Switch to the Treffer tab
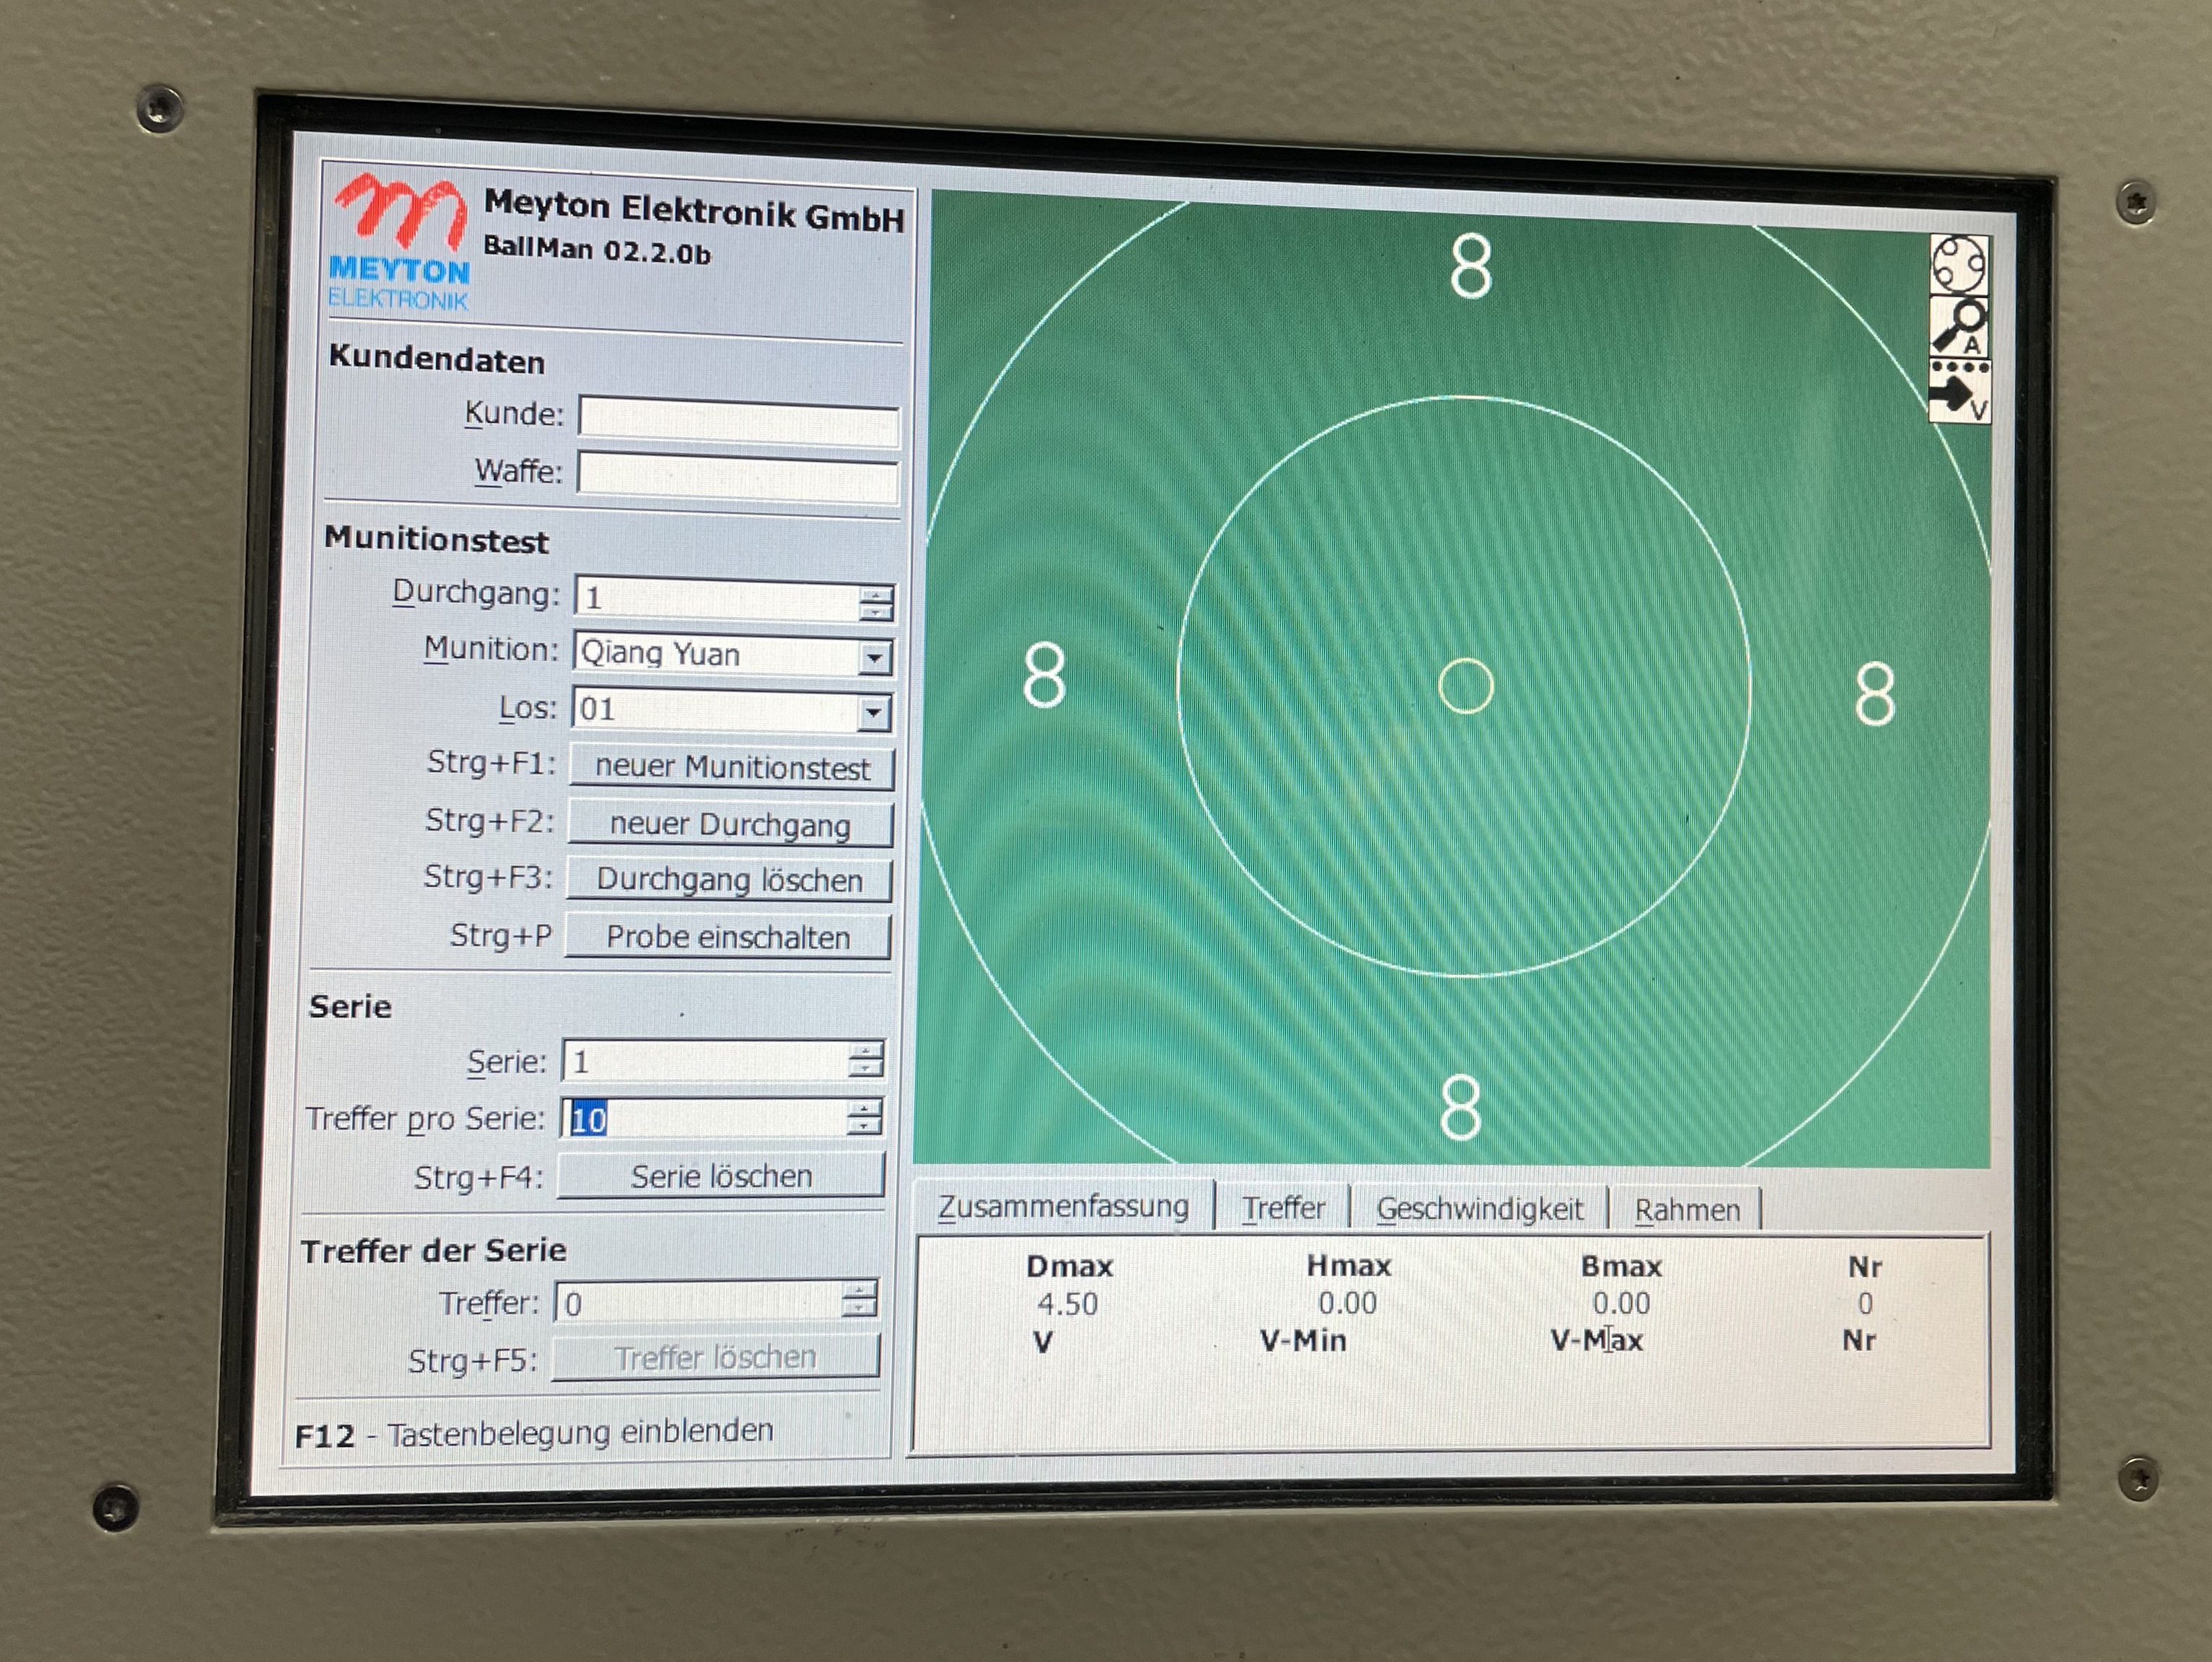Screen dimensions: 2212x1662 pos(1283,1208)
